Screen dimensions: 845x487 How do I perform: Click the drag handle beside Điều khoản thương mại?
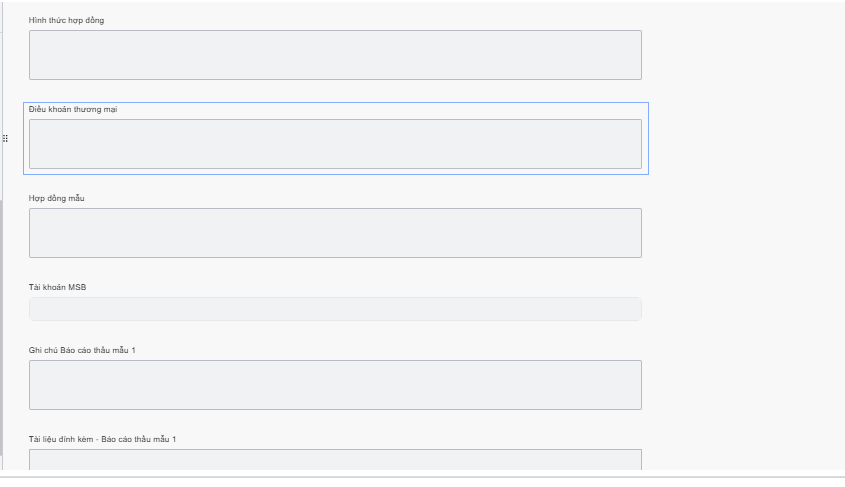pyautogui.click(x=5, y=138)
